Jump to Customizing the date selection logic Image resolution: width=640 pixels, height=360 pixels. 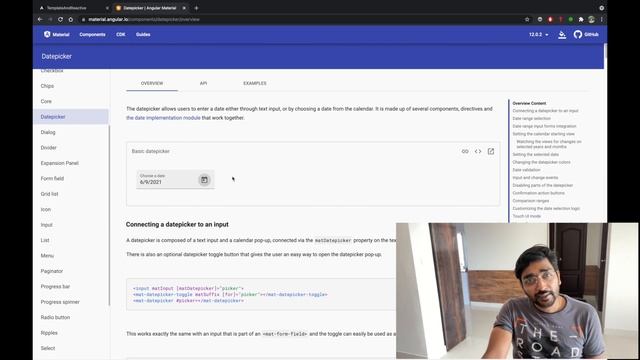tap(546, 209)
